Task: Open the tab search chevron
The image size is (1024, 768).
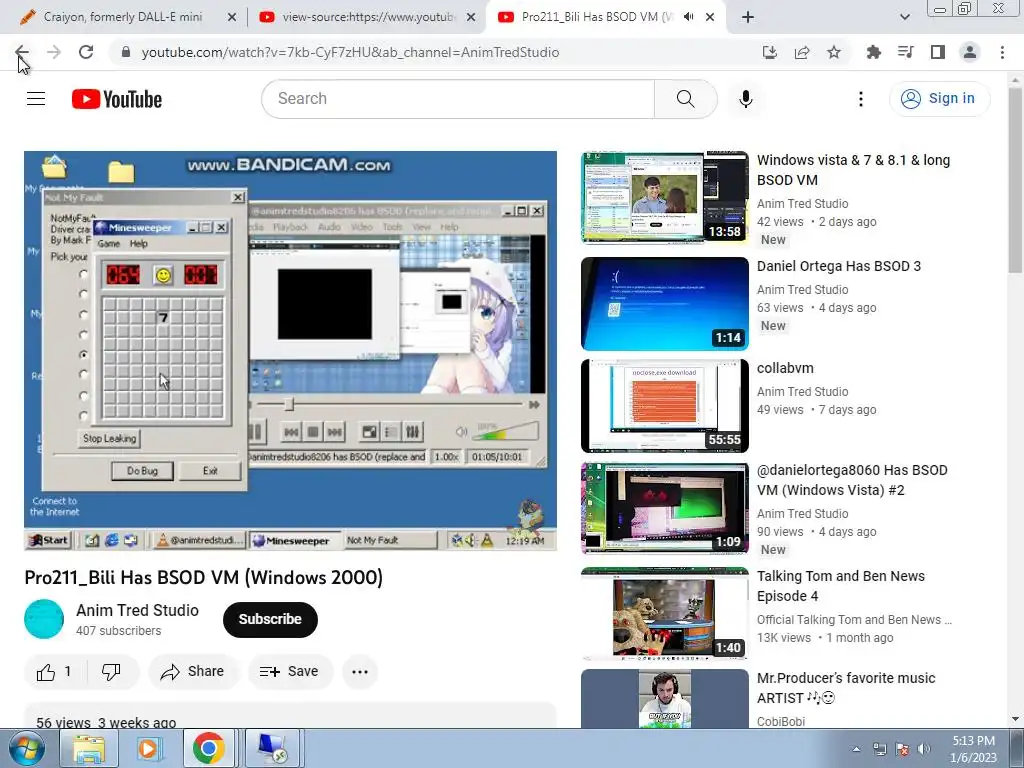Action: tap(904, 17)
